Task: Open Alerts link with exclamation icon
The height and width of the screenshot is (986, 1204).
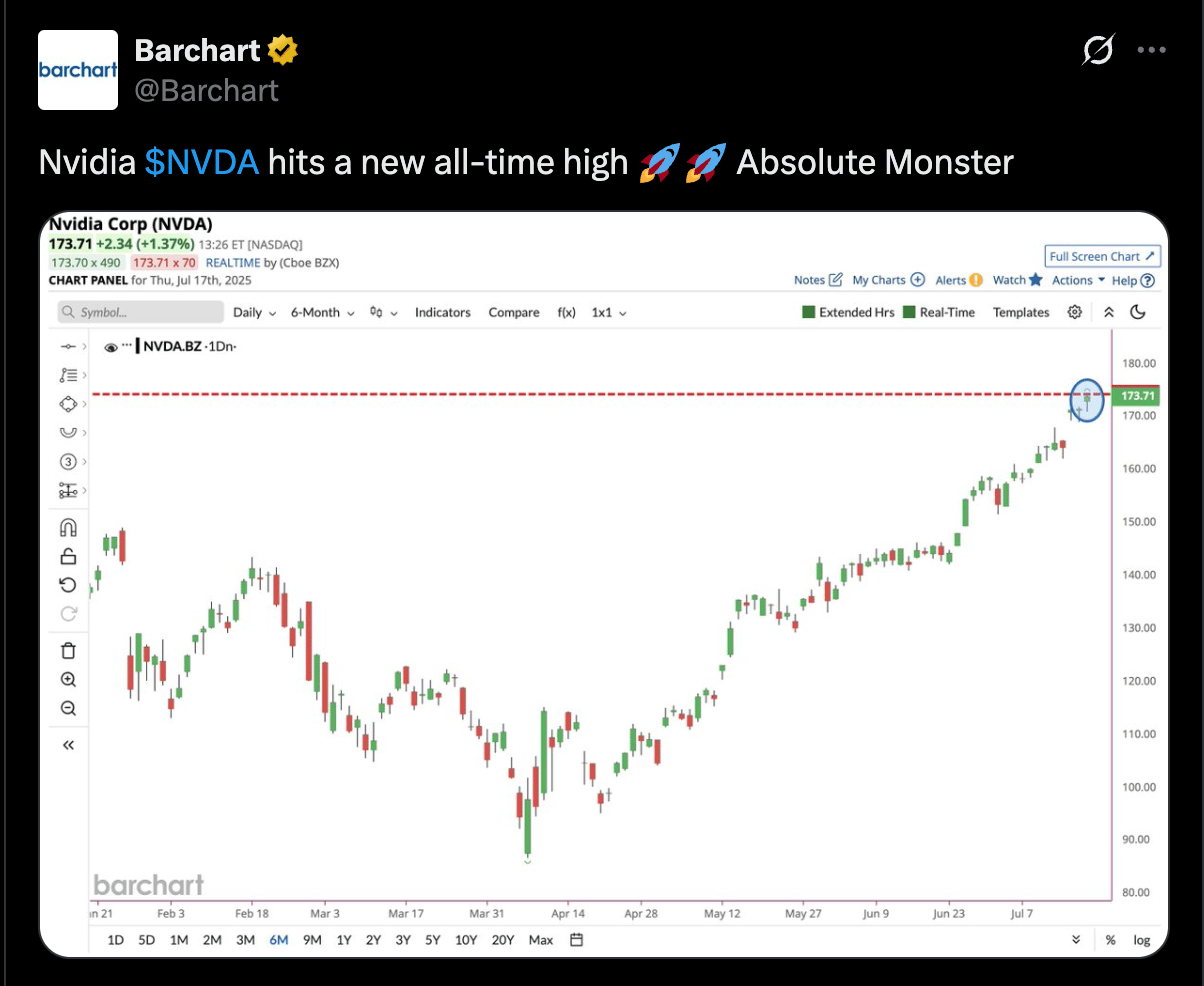Action: click(x=959, y=281)
